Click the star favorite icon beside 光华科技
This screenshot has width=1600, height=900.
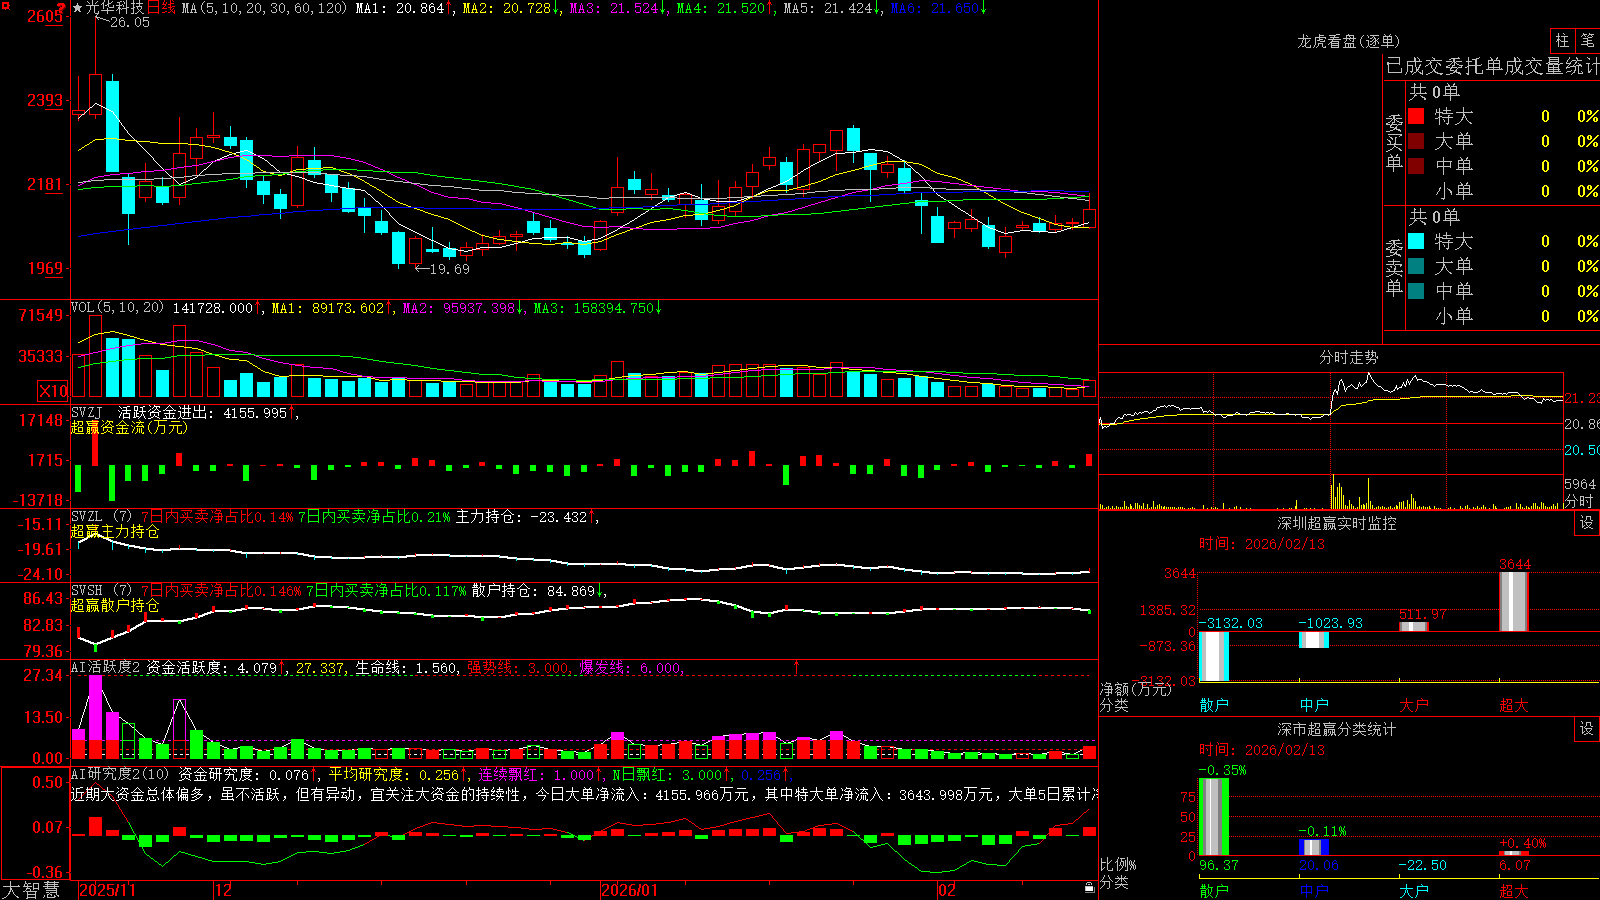click(78, 8)
